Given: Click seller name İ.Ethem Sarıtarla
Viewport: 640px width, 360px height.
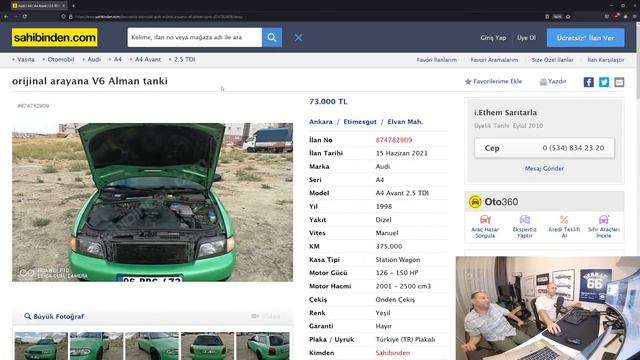Looking at the screenshot, I should tap(505, 113).
